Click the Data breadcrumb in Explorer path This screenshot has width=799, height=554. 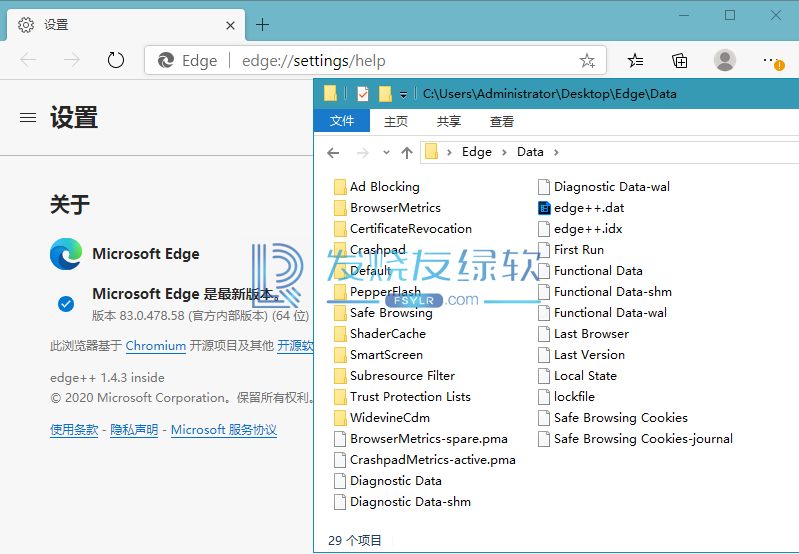(530, 152)
